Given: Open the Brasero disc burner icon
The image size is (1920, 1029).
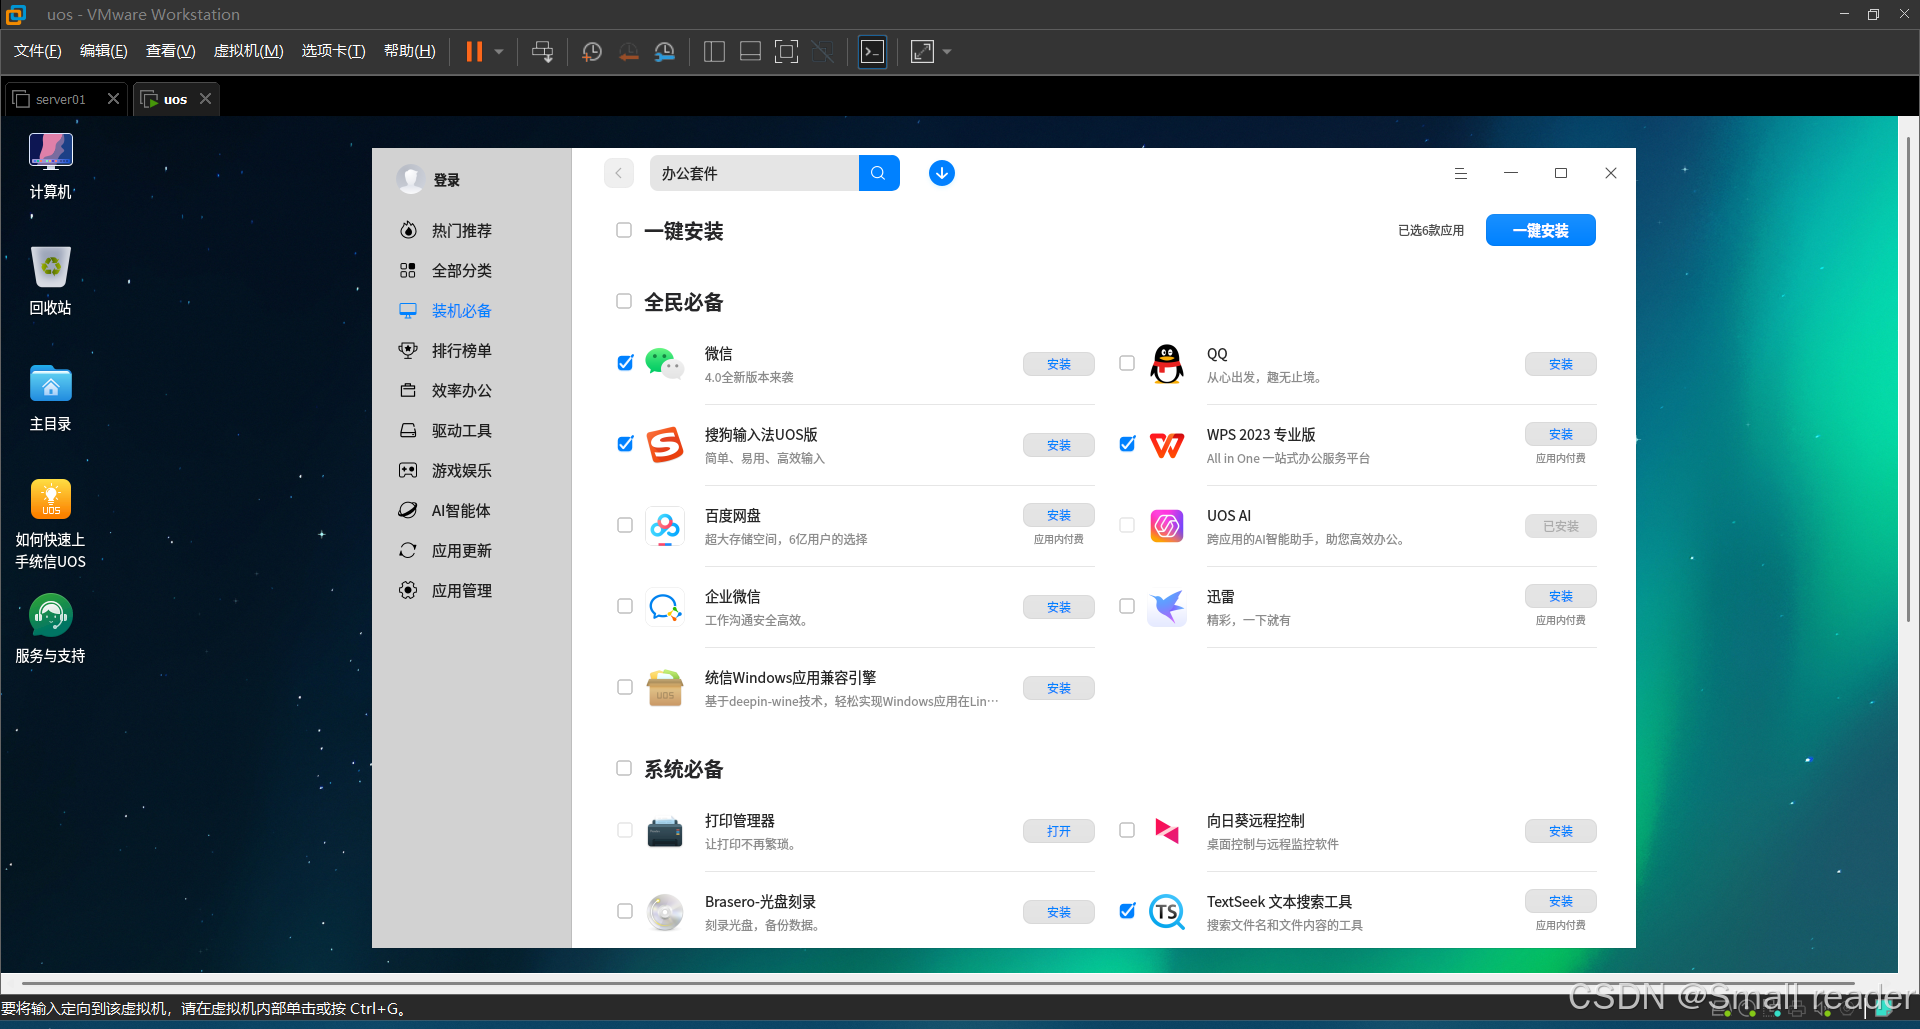Looking at the screenshot, I should tap(665, 912).
